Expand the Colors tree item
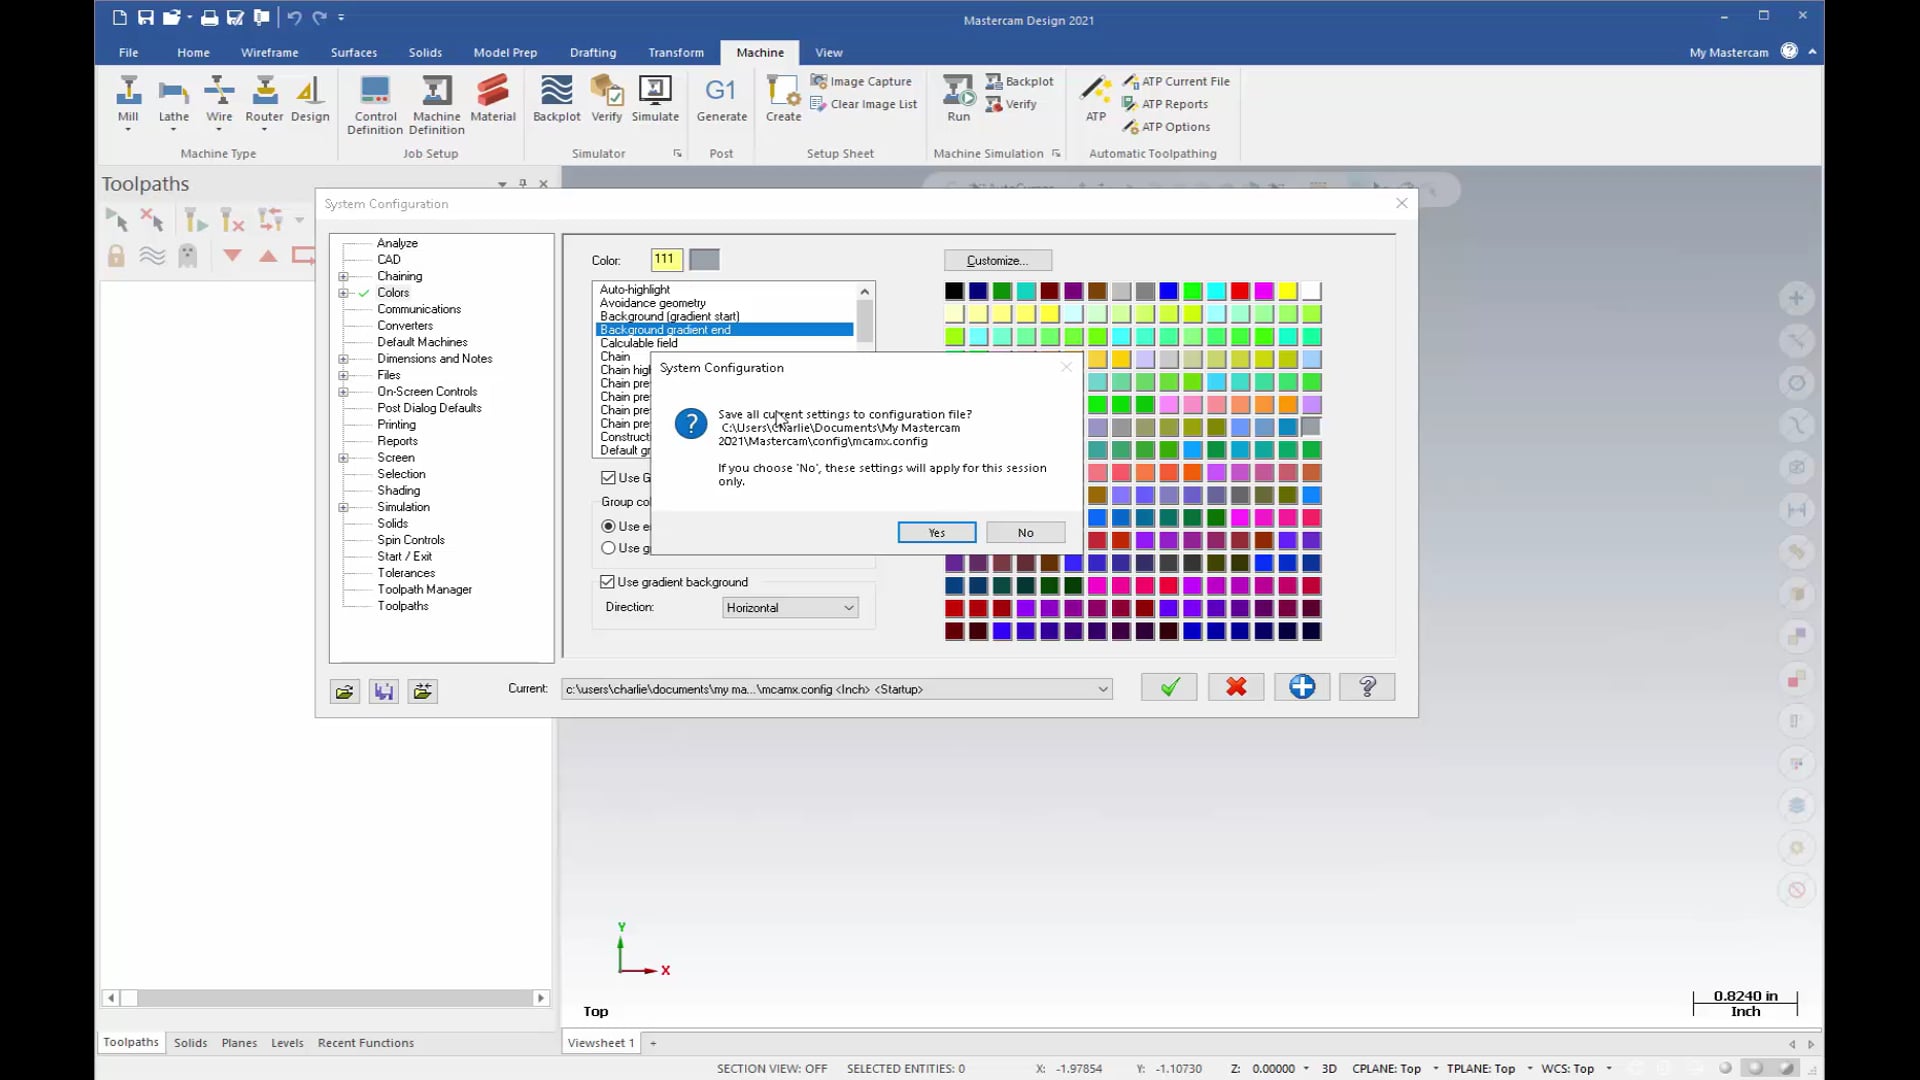The height and width of the screenshot is (1080, 1920). click(x=344, y=293)
